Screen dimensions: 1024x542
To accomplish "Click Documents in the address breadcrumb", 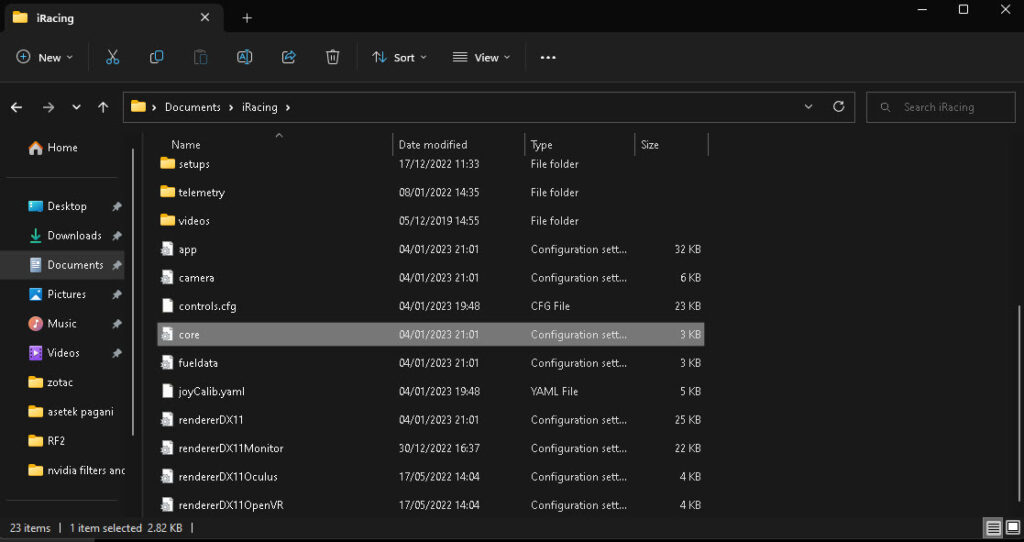I will click(x=193, y=107).
